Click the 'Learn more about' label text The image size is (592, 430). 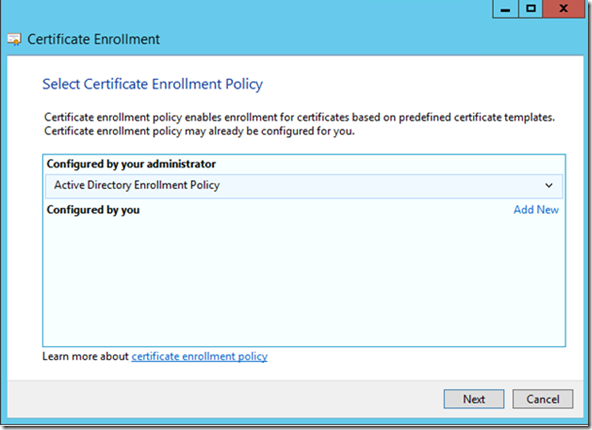pyautogui.click(x=85, y=356)
